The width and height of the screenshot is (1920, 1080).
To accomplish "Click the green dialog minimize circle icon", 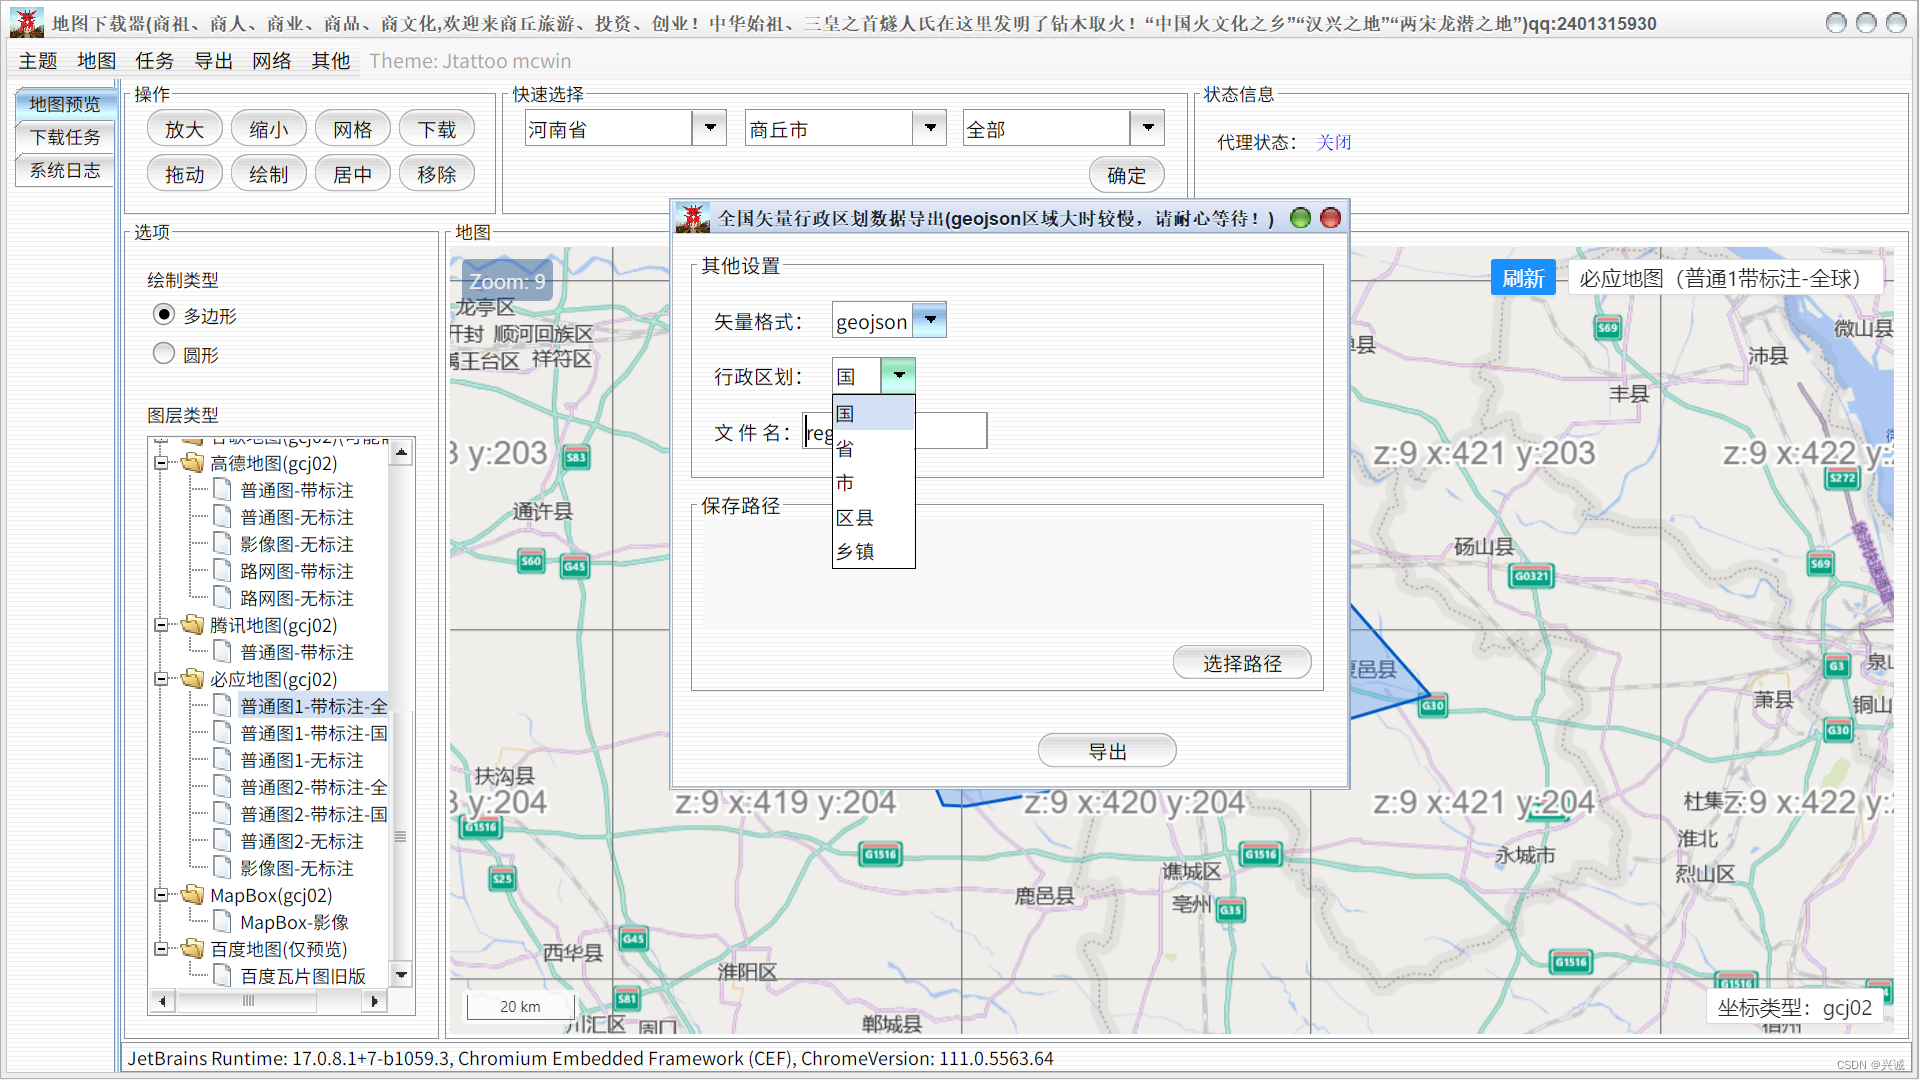I will [1300, 218].
